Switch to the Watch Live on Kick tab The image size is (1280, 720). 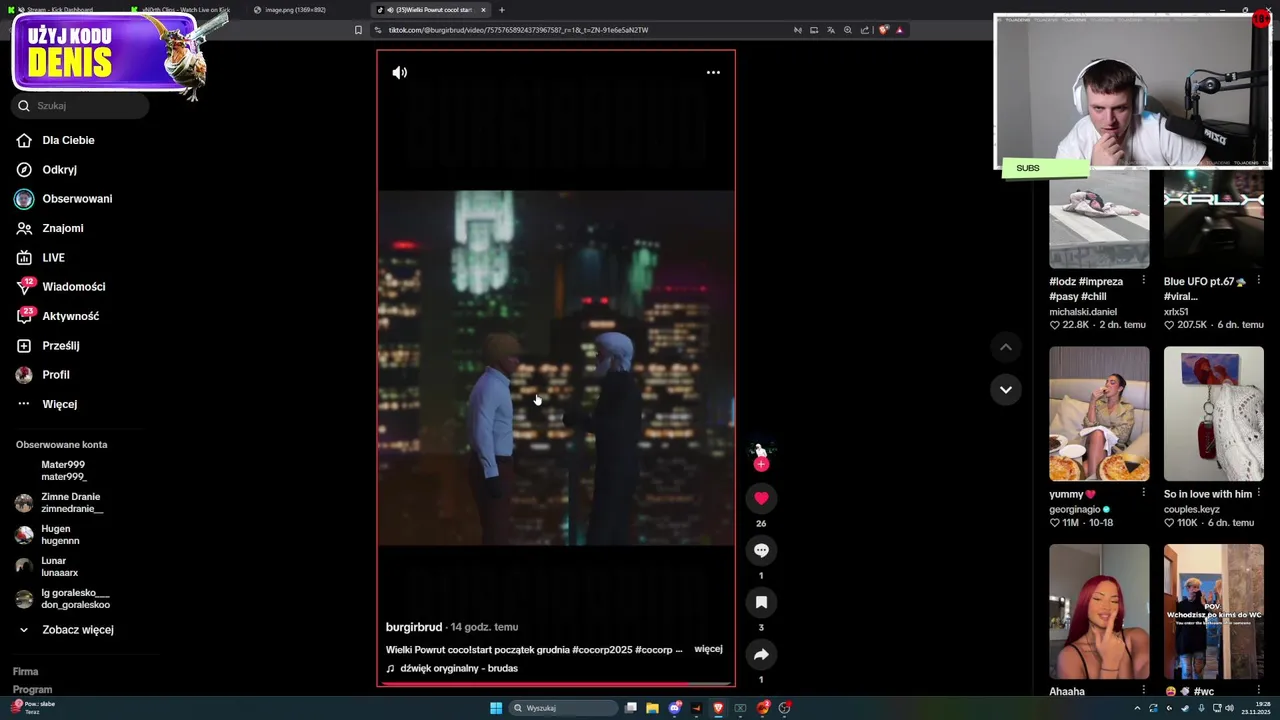pyautogui.click(x=186, y=10)
